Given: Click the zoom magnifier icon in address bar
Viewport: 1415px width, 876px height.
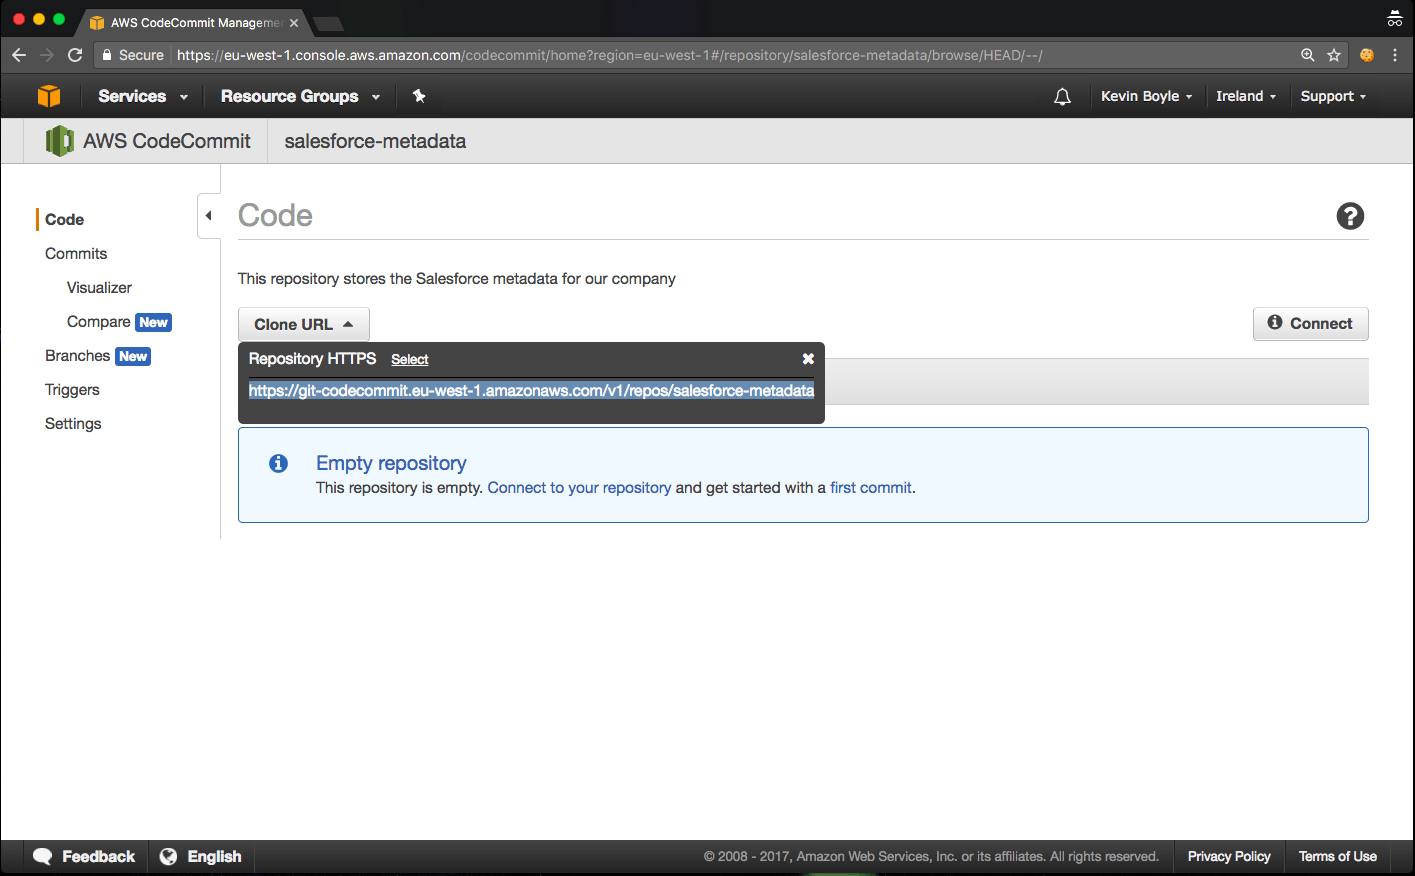Looking at the screenshot, I should pos(1307,55).
